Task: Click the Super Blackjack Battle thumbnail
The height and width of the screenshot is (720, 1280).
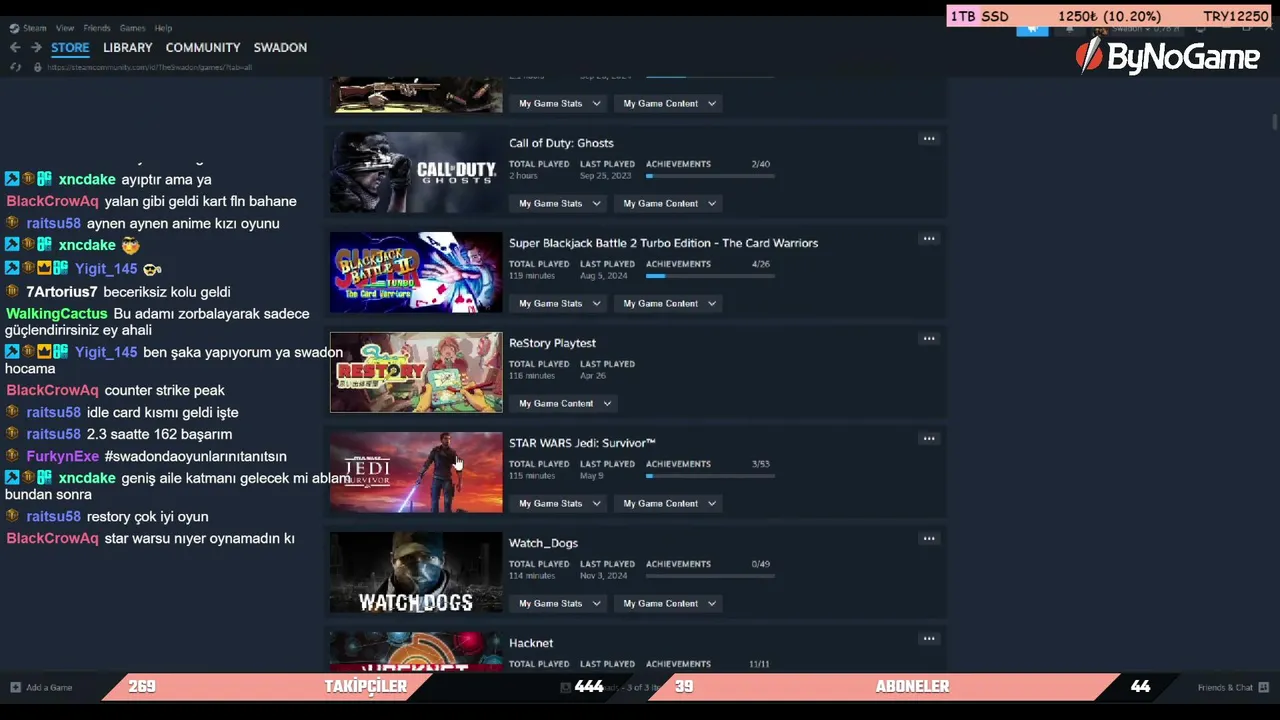Action: 416,272
